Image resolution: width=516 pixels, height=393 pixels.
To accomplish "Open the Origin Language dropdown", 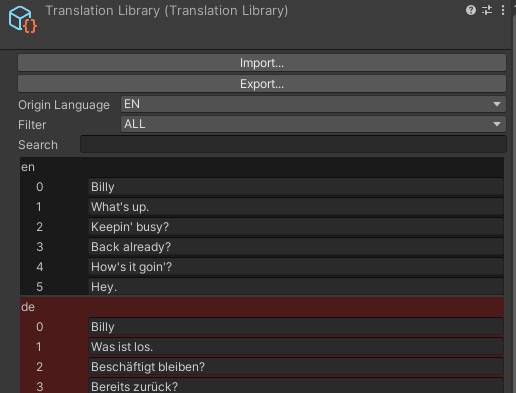I will pyautogui.click(x=313, y=104).
